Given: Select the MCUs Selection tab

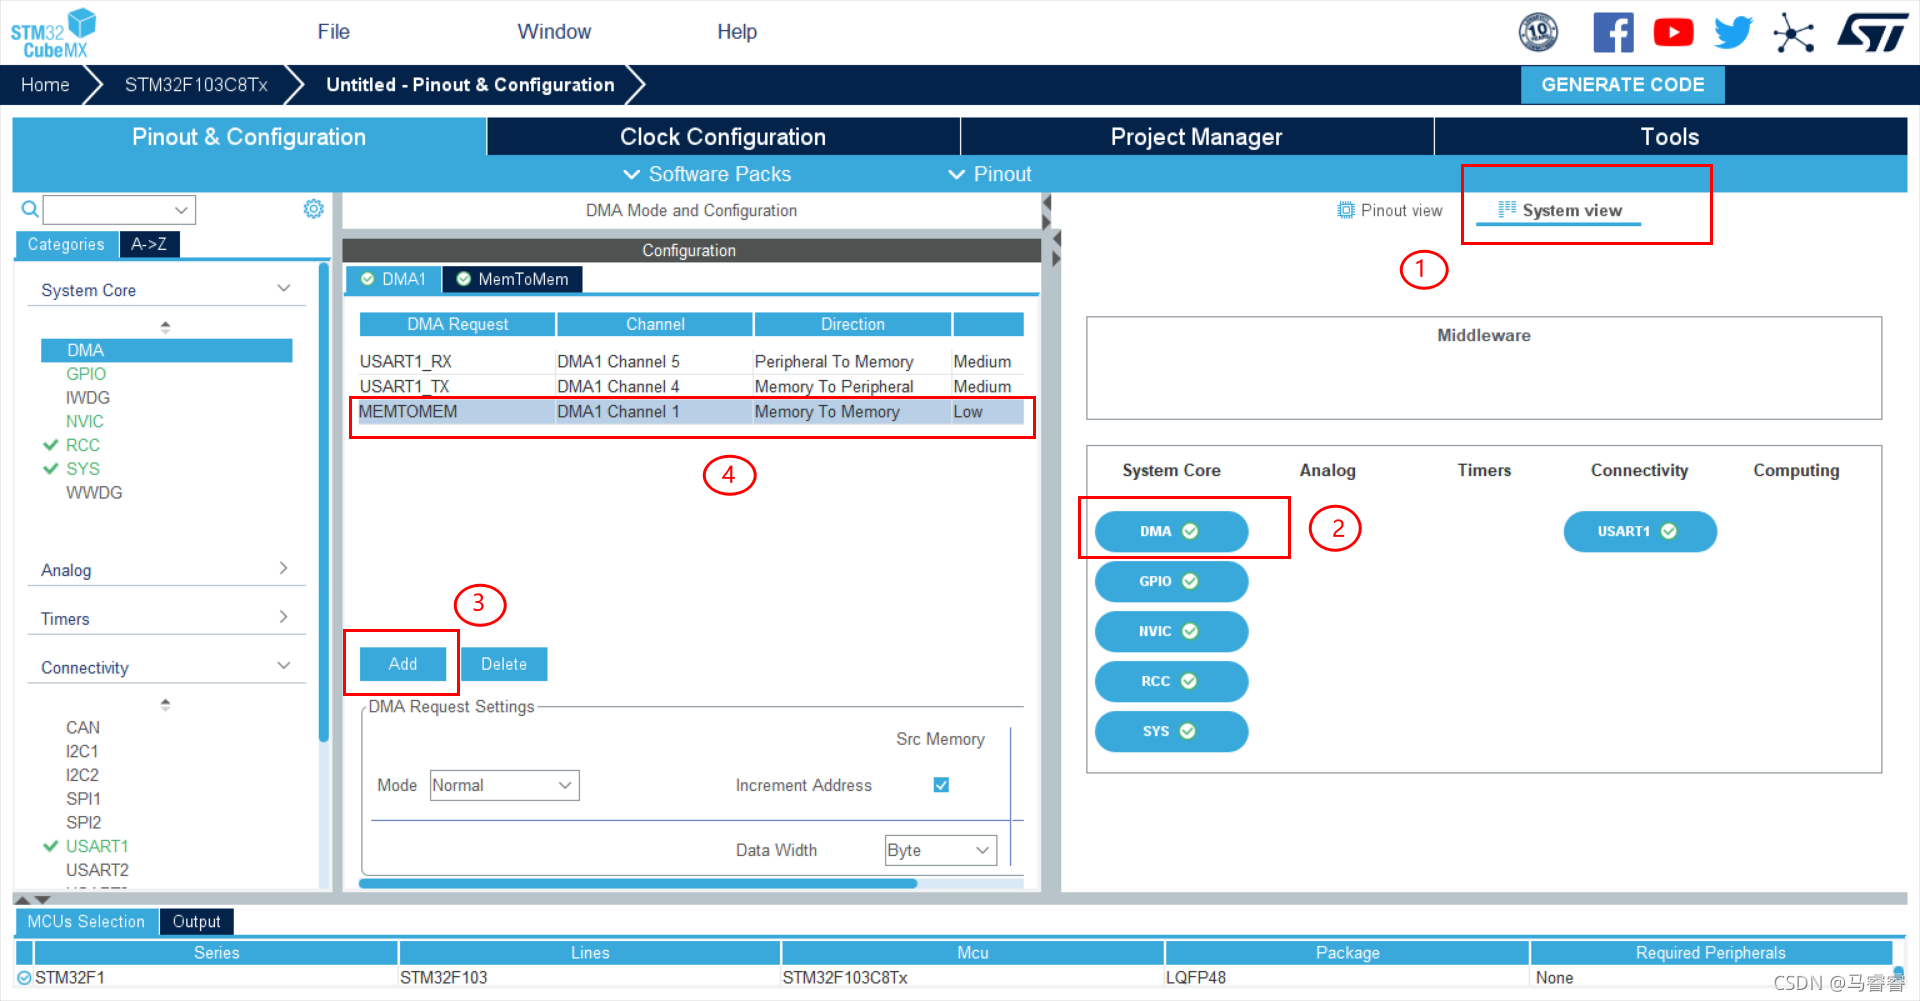Looking at the screenshot, I should (x=86, y=921).
